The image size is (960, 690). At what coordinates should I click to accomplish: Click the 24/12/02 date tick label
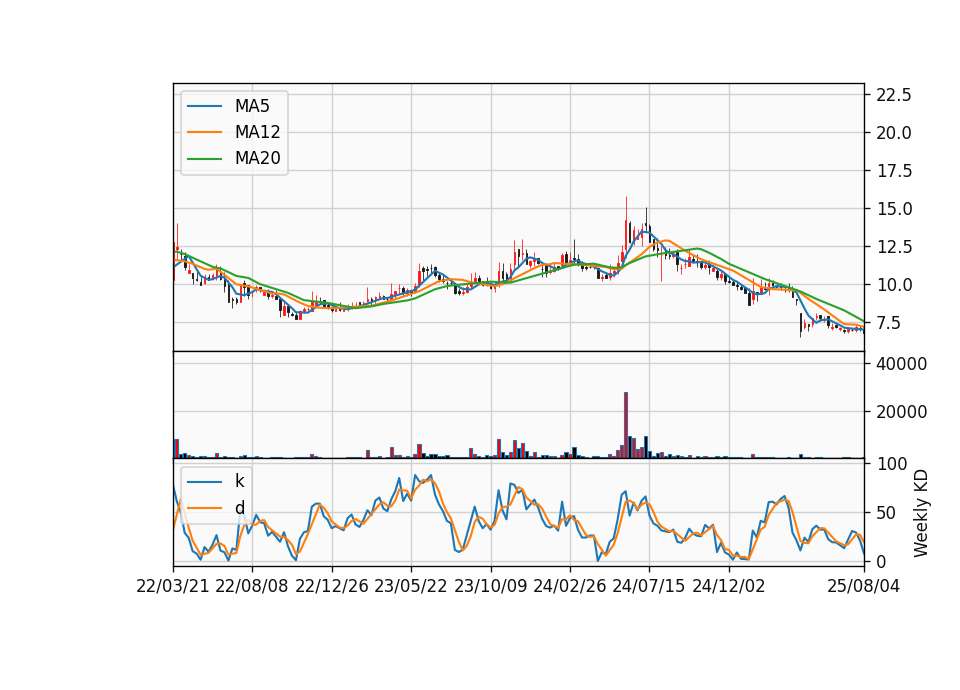(729, 586)
